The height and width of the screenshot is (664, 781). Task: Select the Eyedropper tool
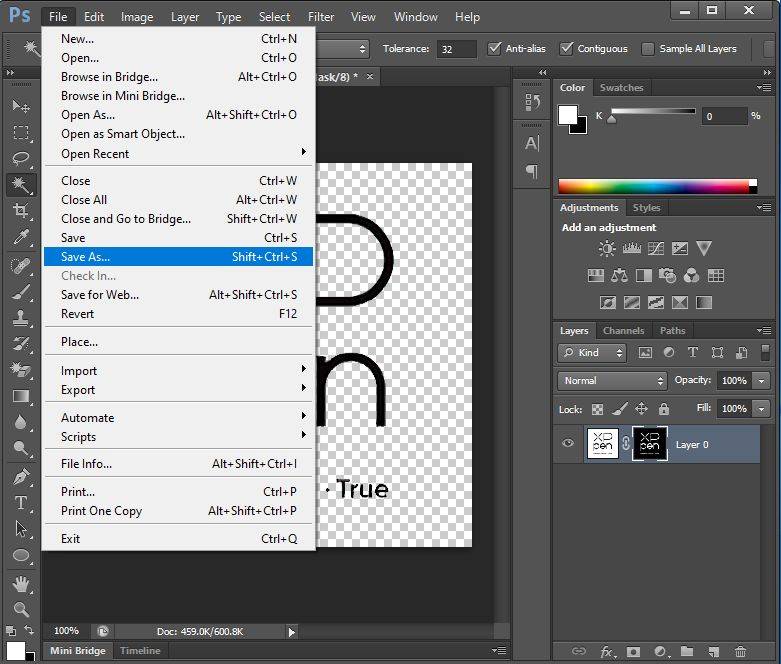(x=20, y=237)
